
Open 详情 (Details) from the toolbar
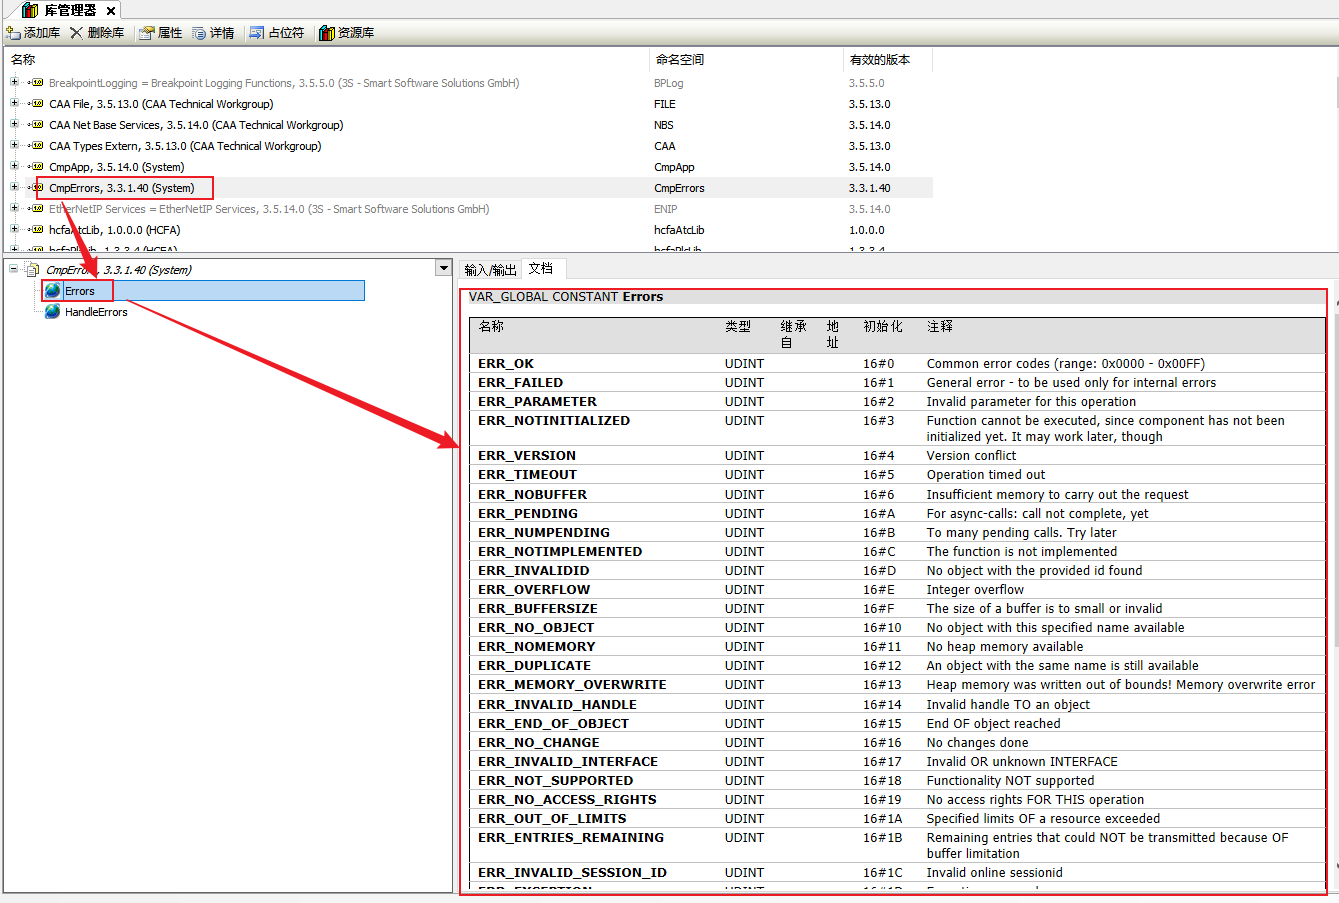(x=199, y=33)
